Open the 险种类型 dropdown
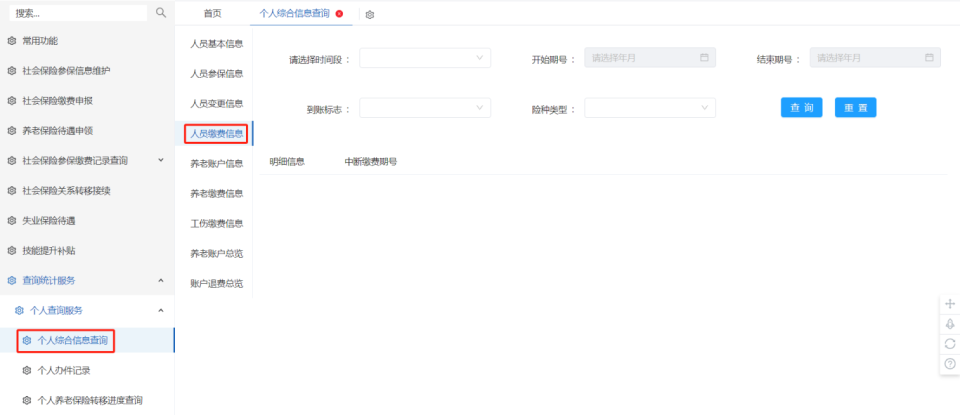Image resolution: width=960 pixels, height=415 pixels. pyautogui.click(x=650, y=108)
